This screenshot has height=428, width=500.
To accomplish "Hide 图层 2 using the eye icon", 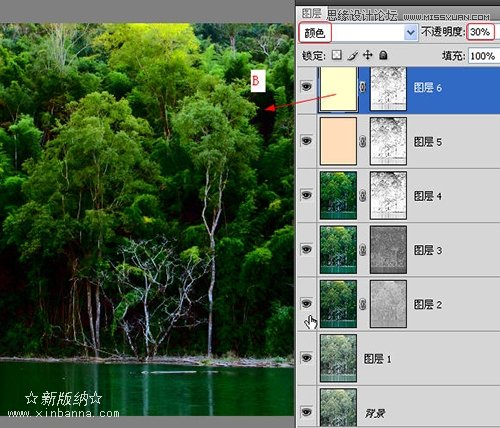I will pos(306,303).
